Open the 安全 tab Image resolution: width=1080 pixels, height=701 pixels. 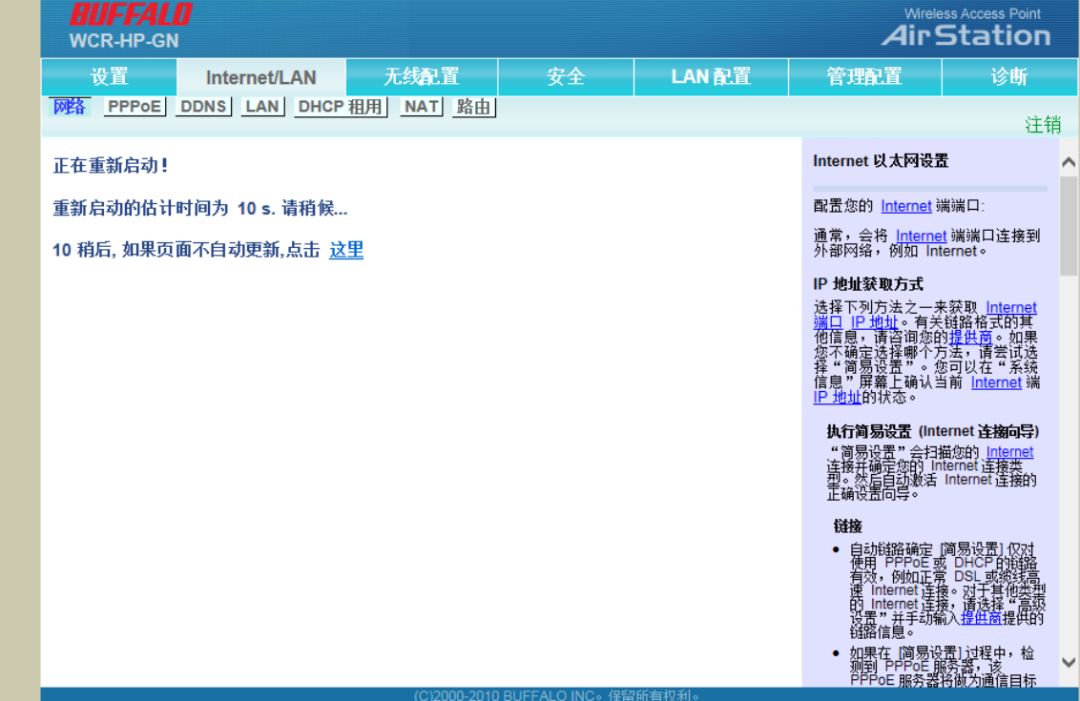click(565, 76)
